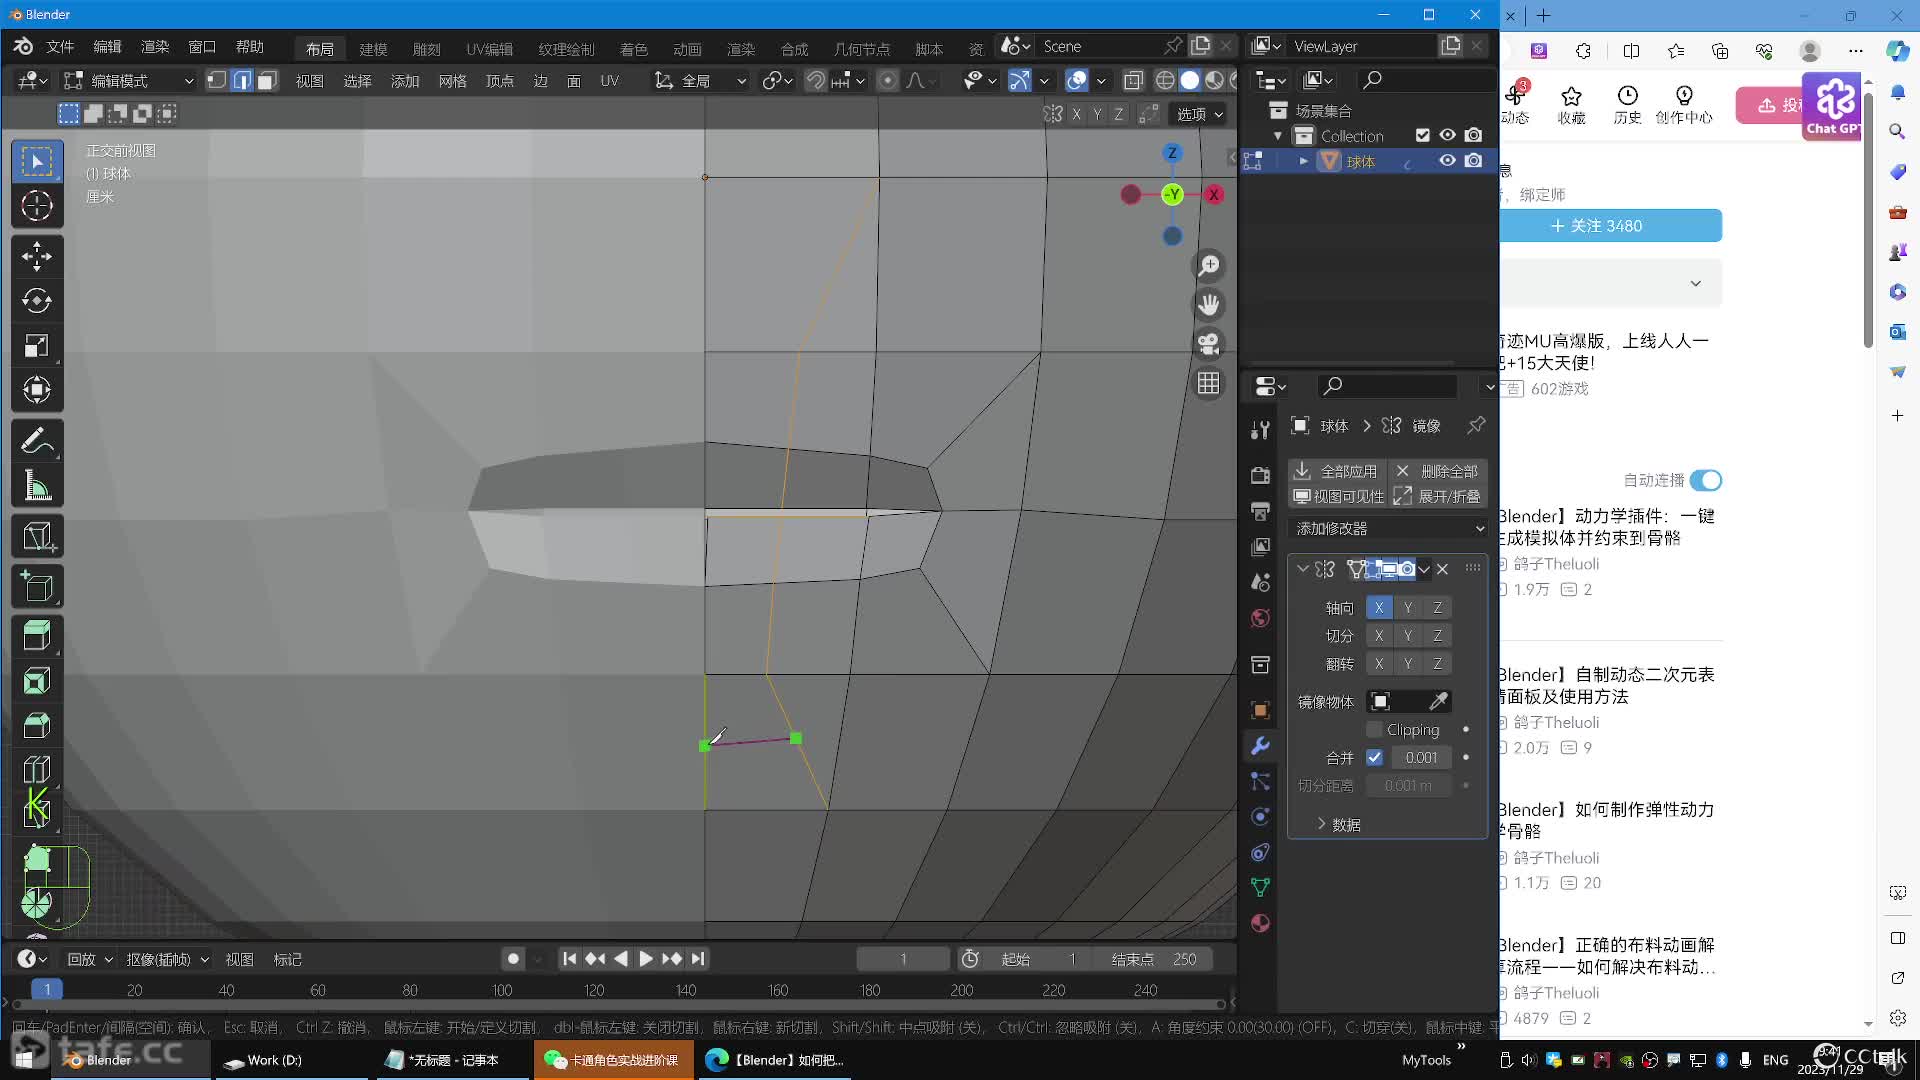Hide Collection in viewport eye icon

point(1447,135)
